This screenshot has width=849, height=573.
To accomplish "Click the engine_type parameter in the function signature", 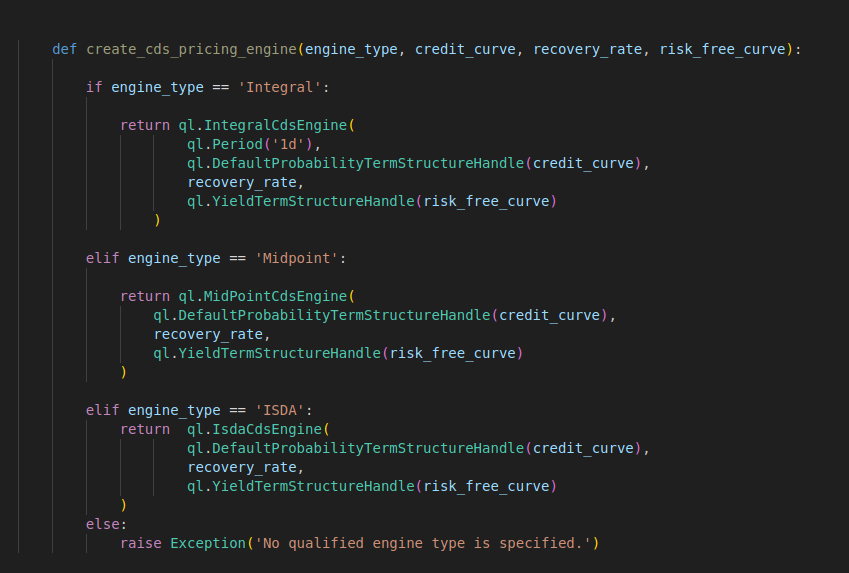I will 351,49.
